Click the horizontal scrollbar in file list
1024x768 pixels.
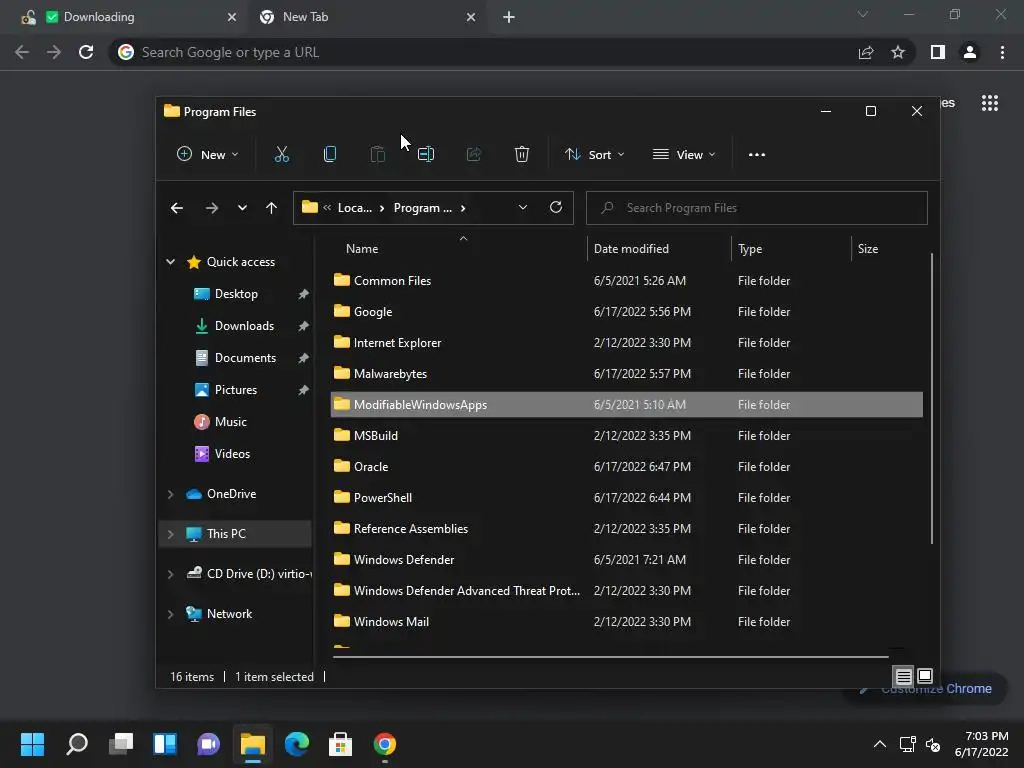coord(610,657)
